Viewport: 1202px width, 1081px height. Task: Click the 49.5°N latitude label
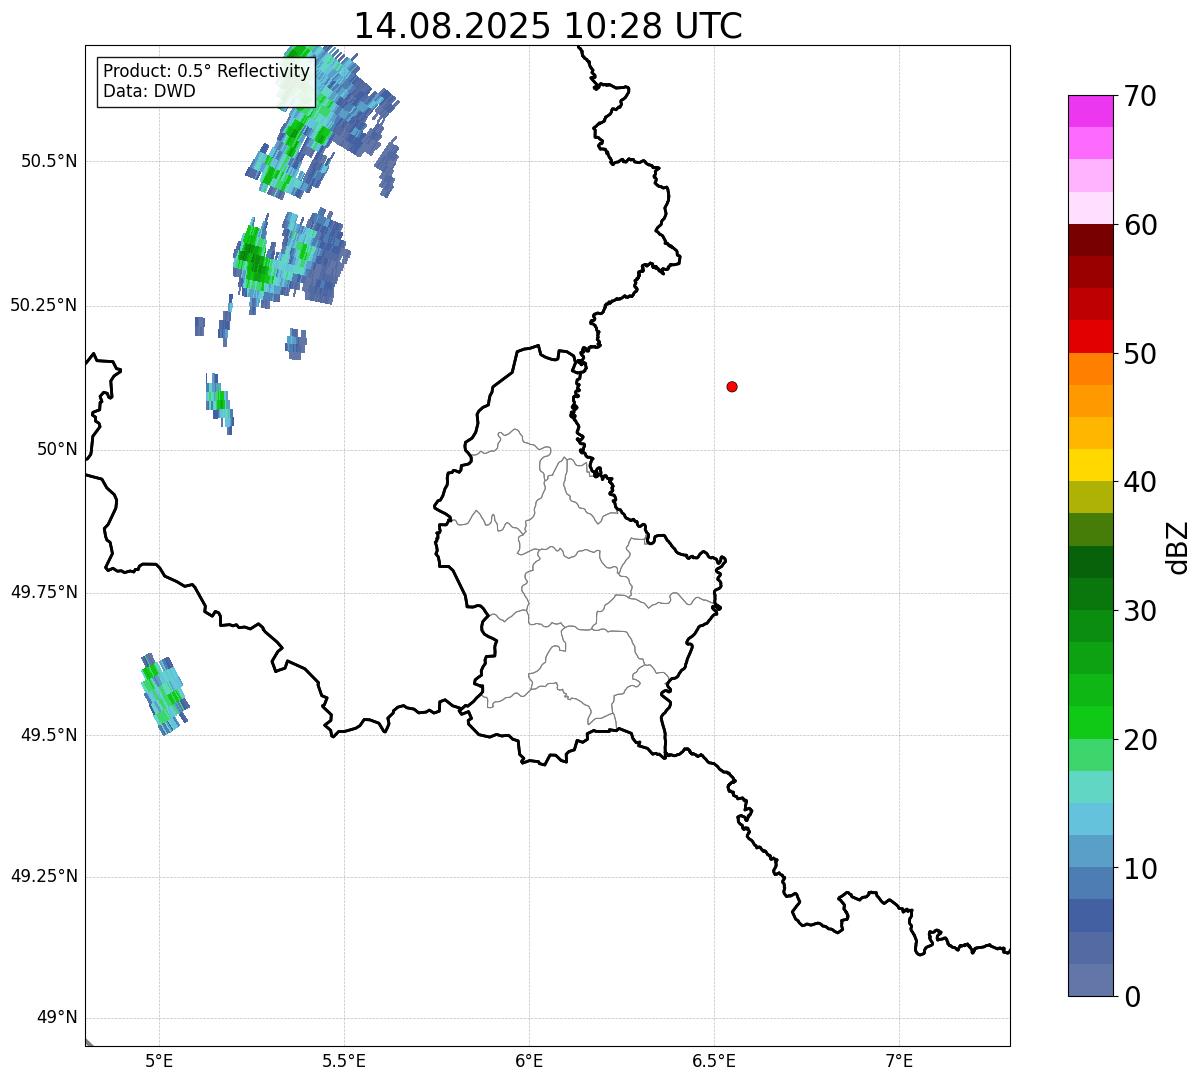point(50,735)
